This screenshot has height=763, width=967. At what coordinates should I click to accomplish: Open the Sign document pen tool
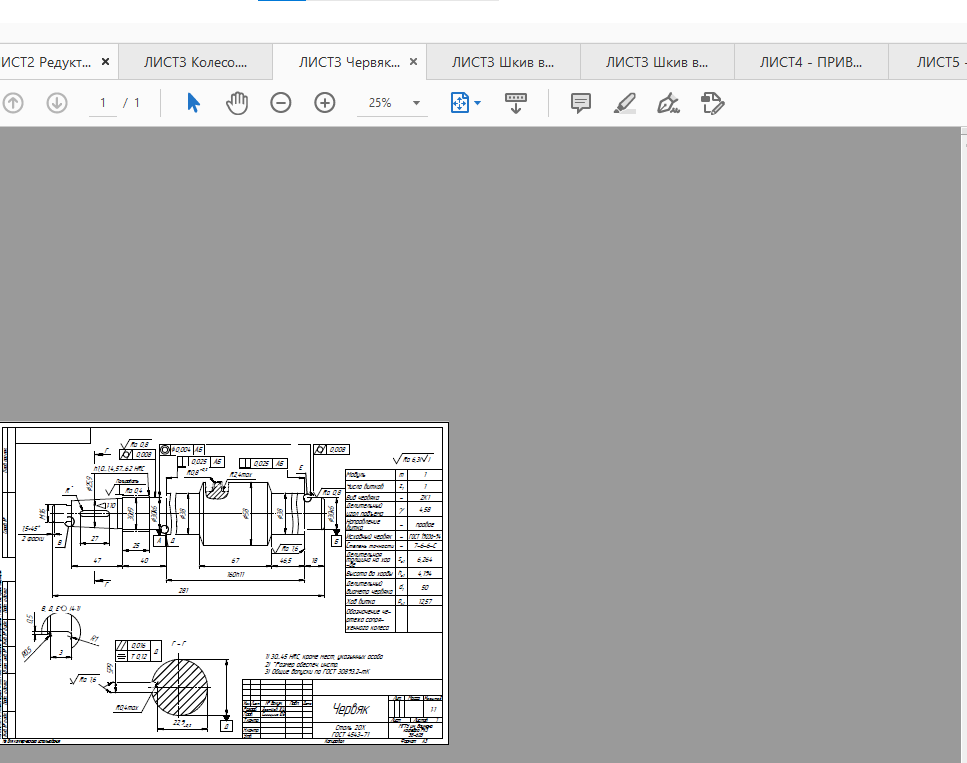tap(668, 103)
